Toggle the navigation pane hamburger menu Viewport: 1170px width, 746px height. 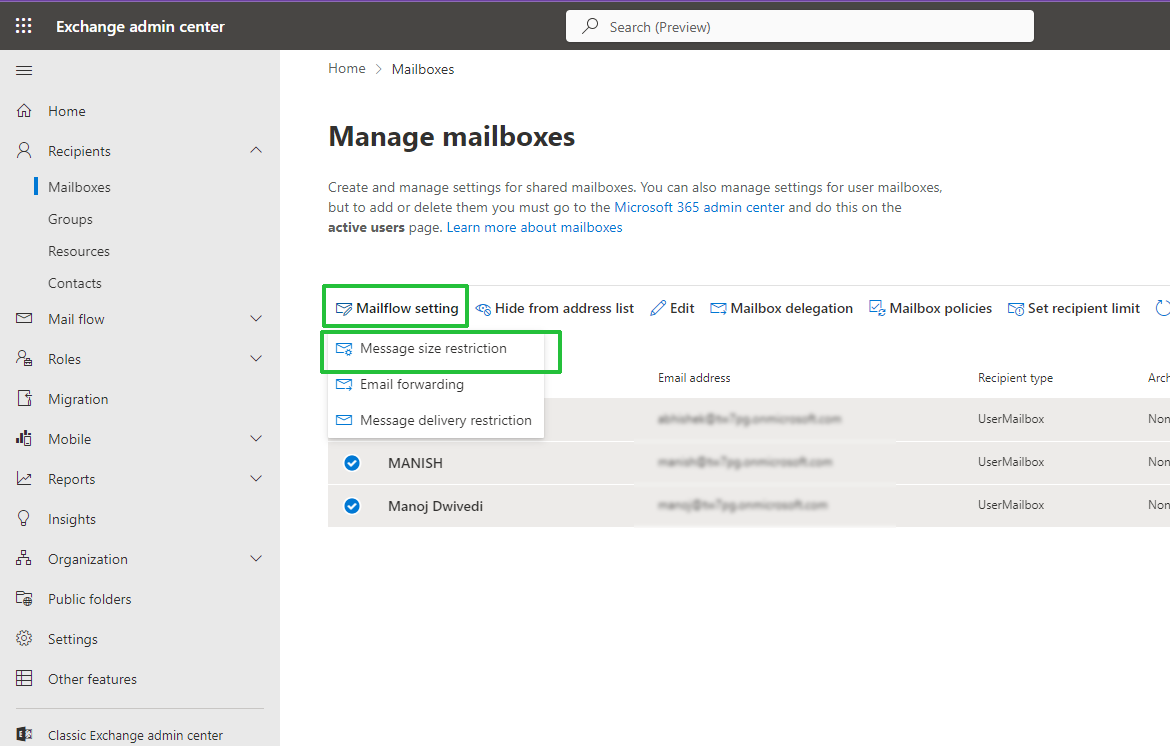coord(24,70)
